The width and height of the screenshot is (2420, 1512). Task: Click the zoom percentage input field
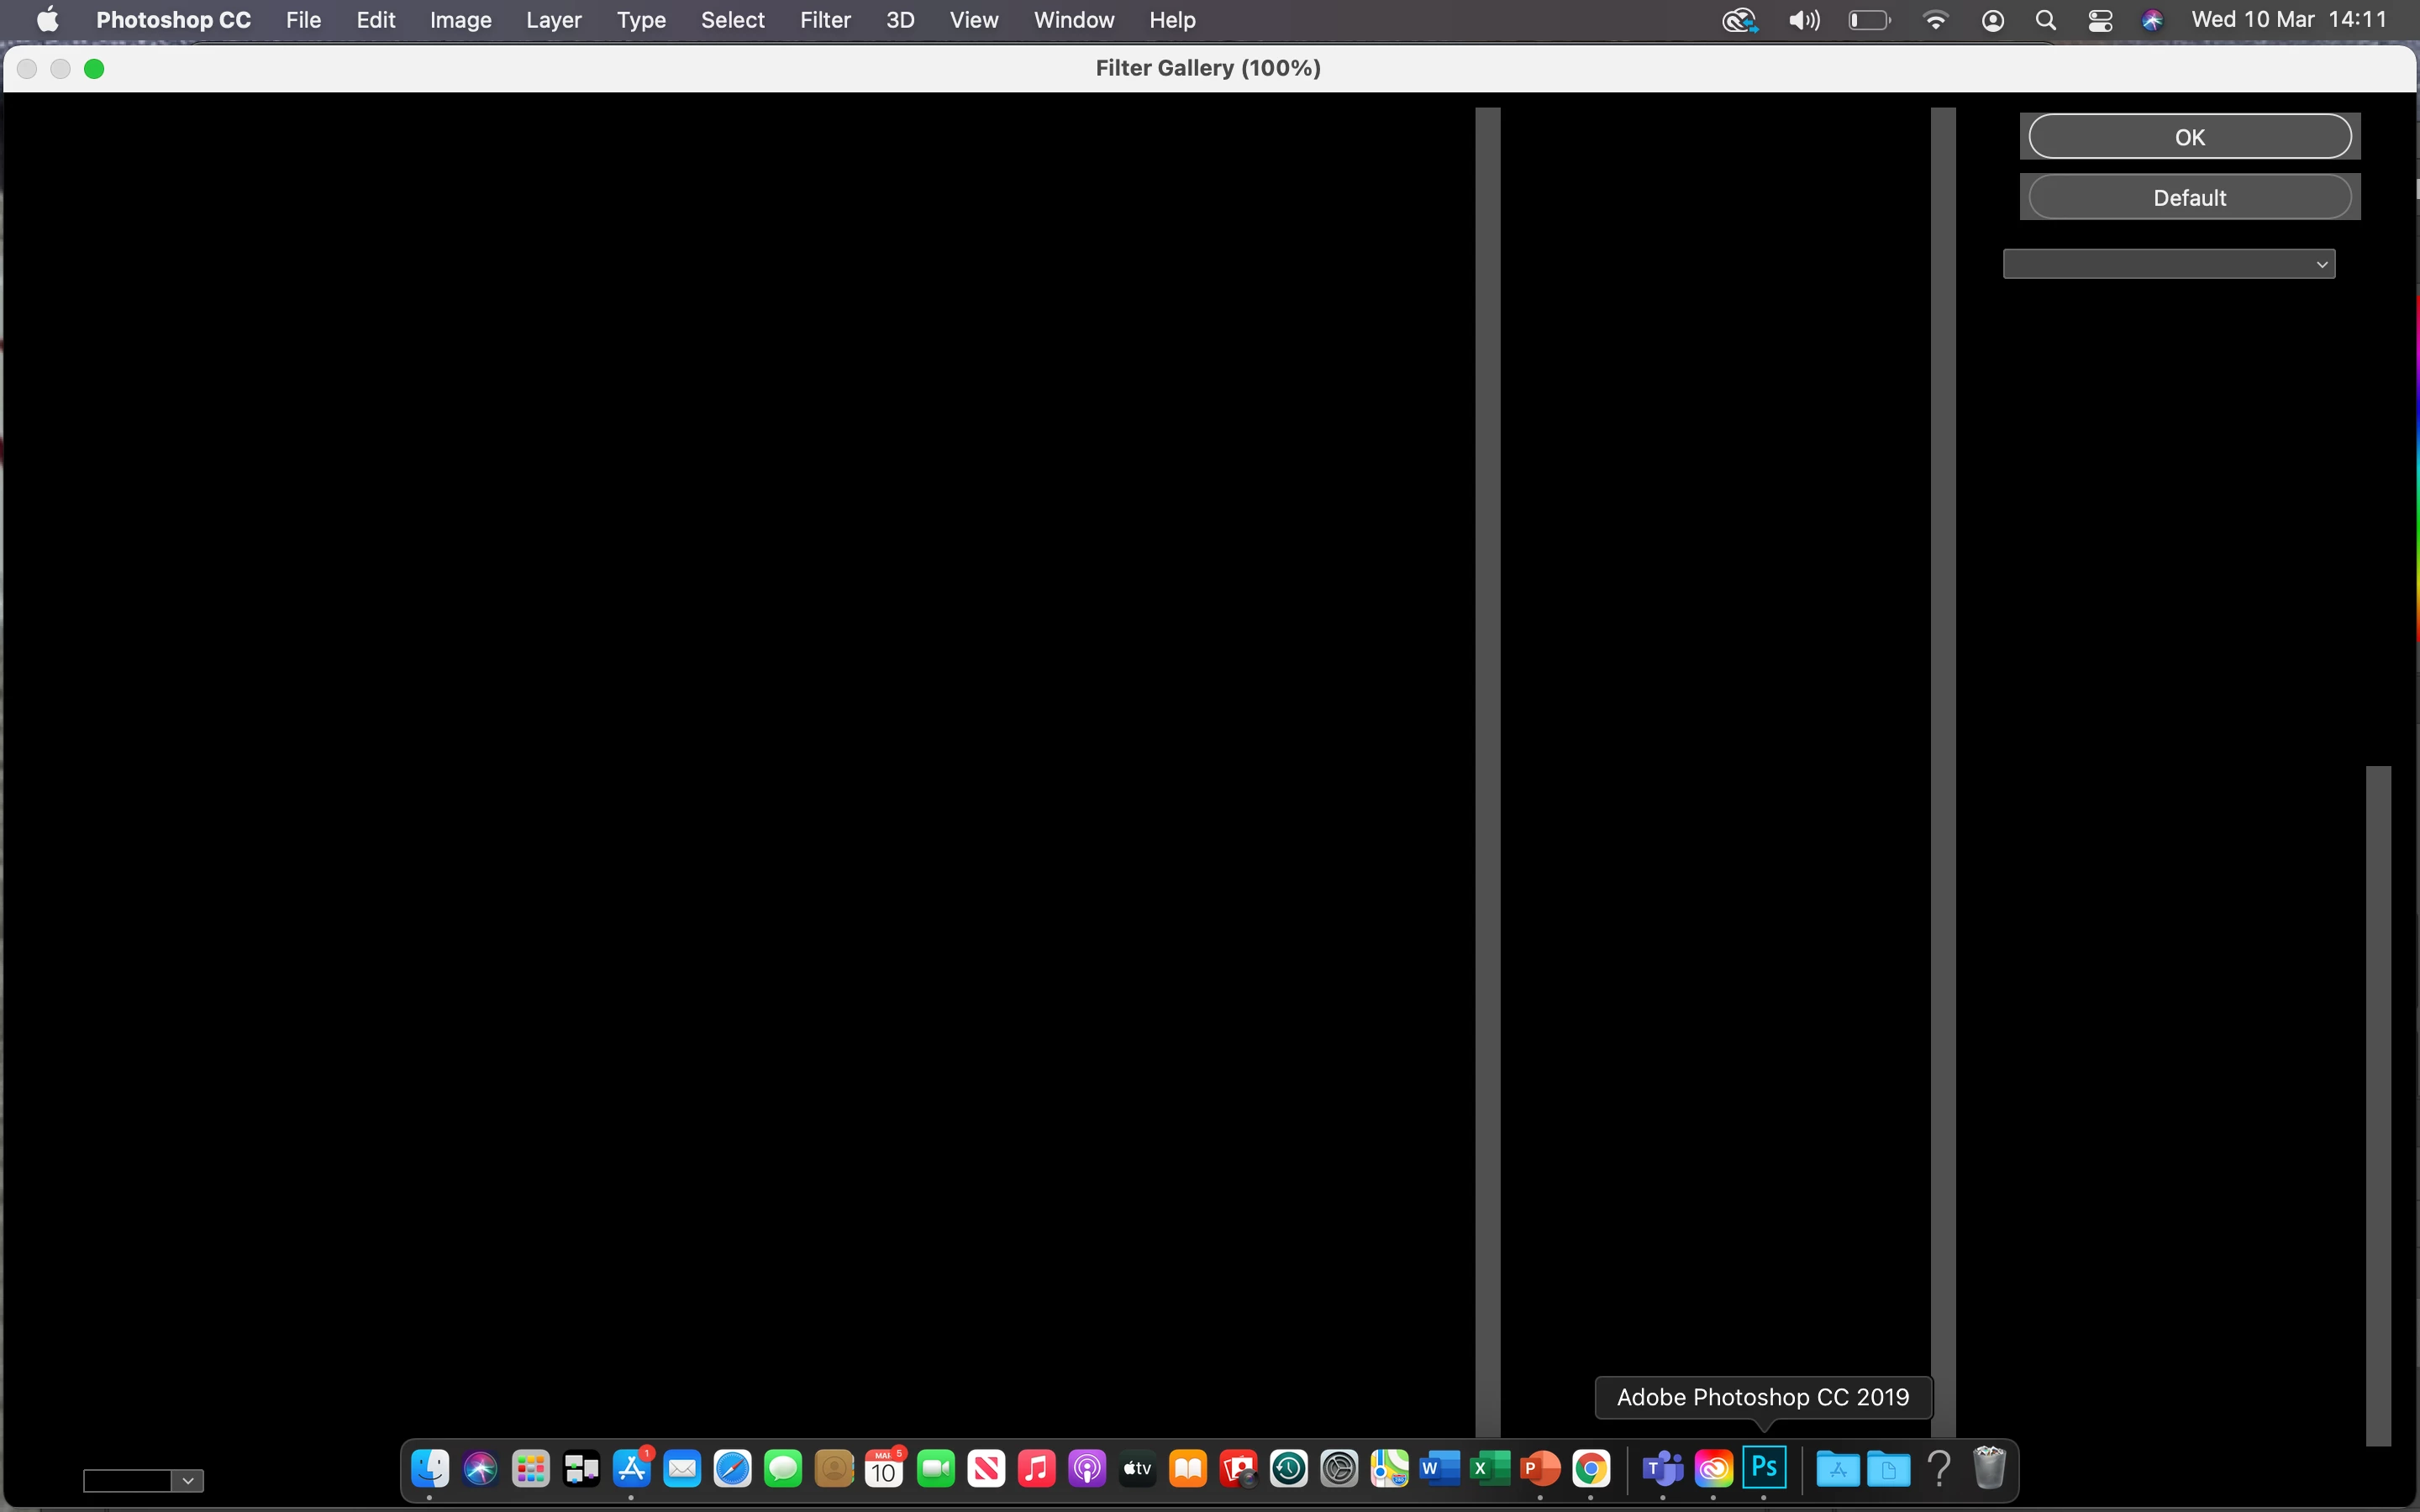(x=127, y=1480)
